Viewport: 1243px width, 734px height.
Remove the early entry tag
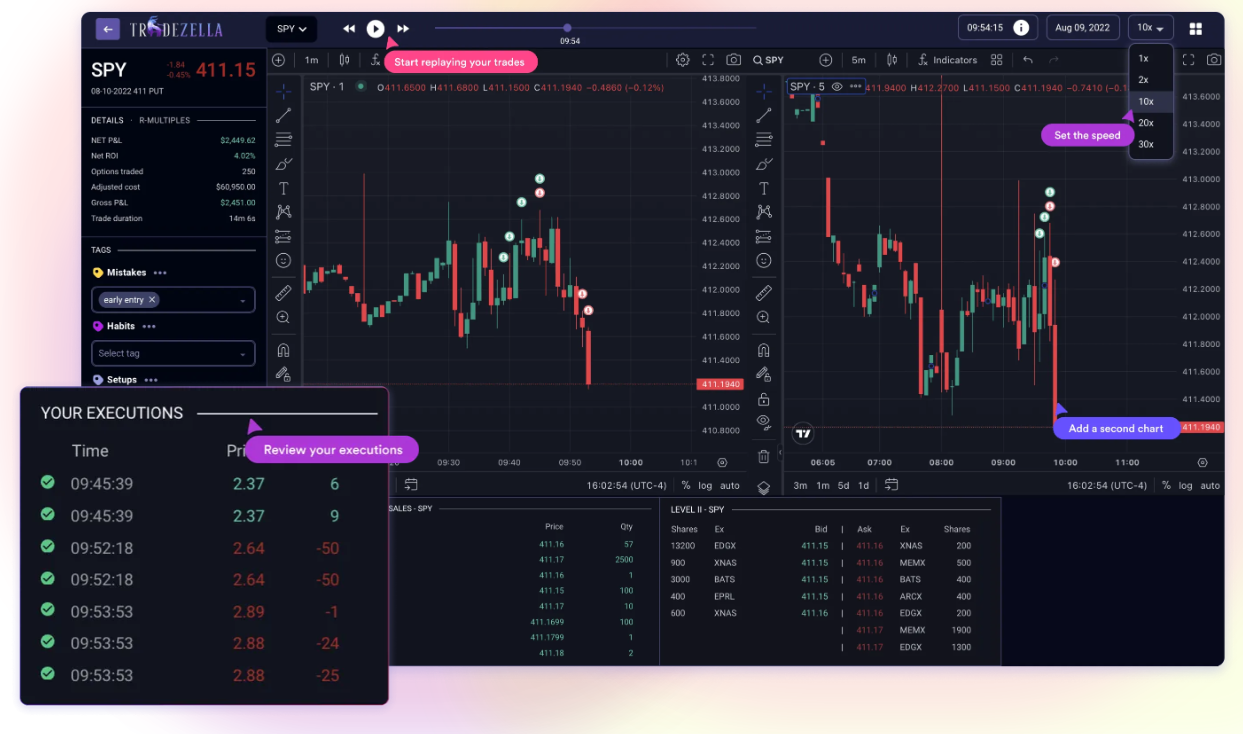click(x=153, y=299)
